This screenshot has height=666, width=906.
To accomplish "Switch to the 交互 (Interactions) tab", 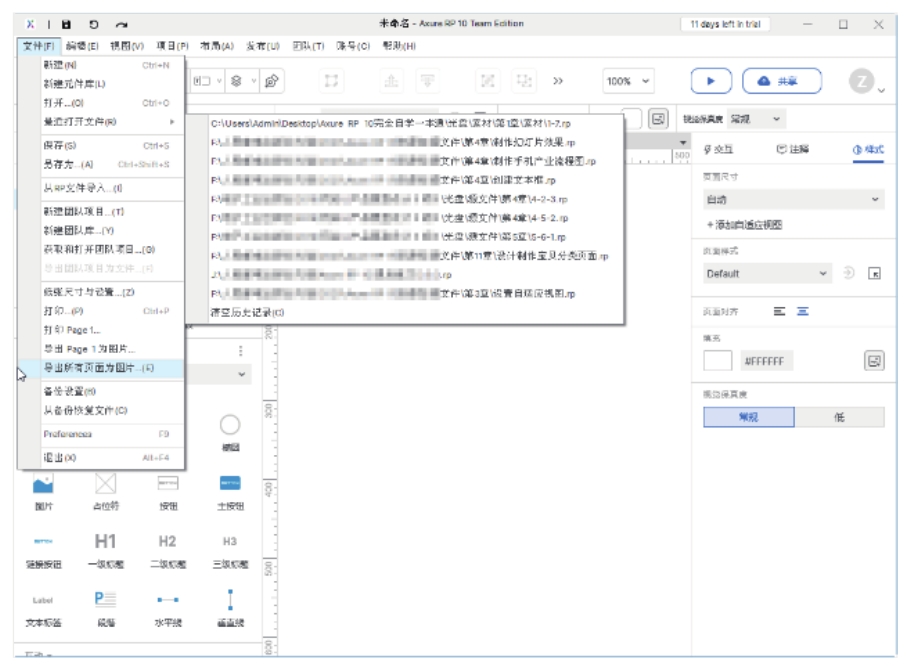I will coord(720,150).
